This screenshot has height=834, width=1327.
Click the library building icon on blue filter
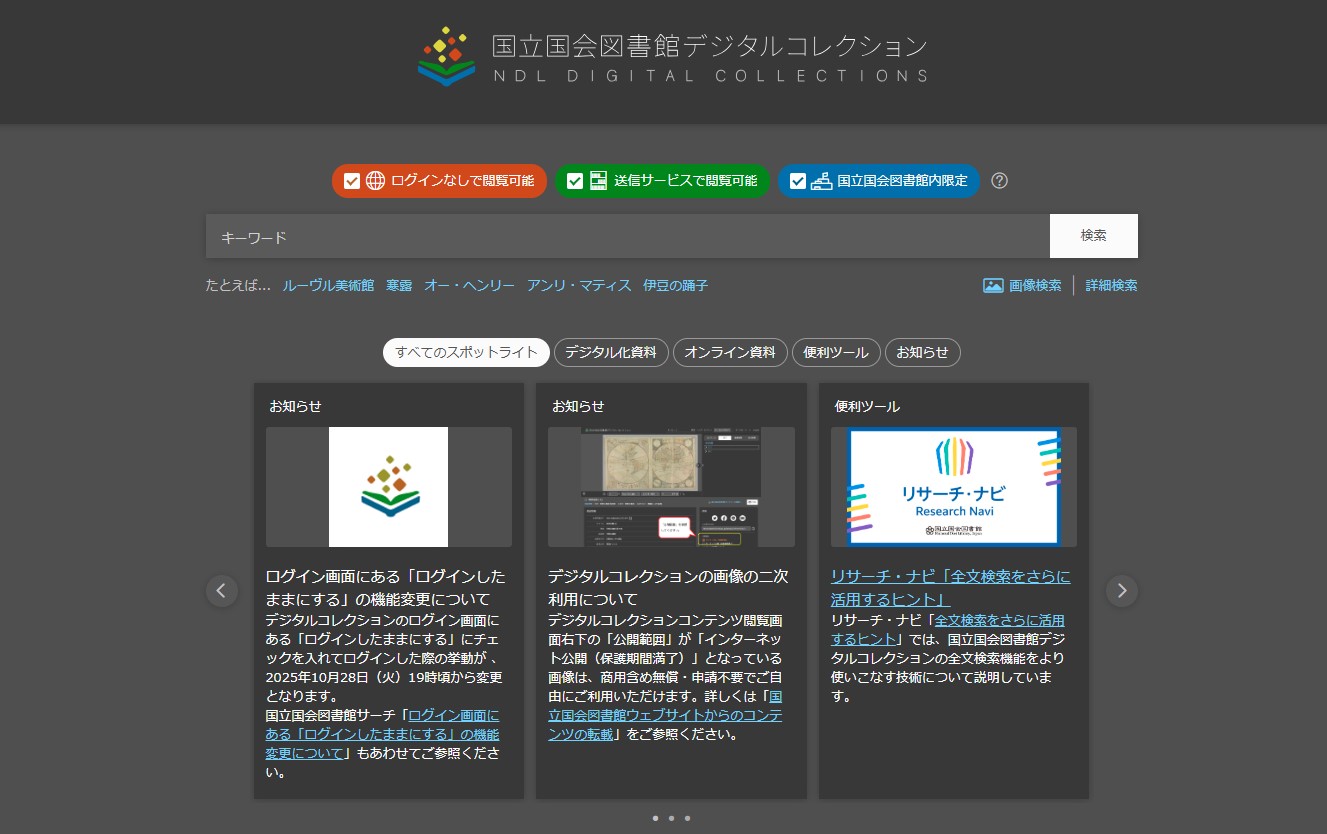coord(821,181)
